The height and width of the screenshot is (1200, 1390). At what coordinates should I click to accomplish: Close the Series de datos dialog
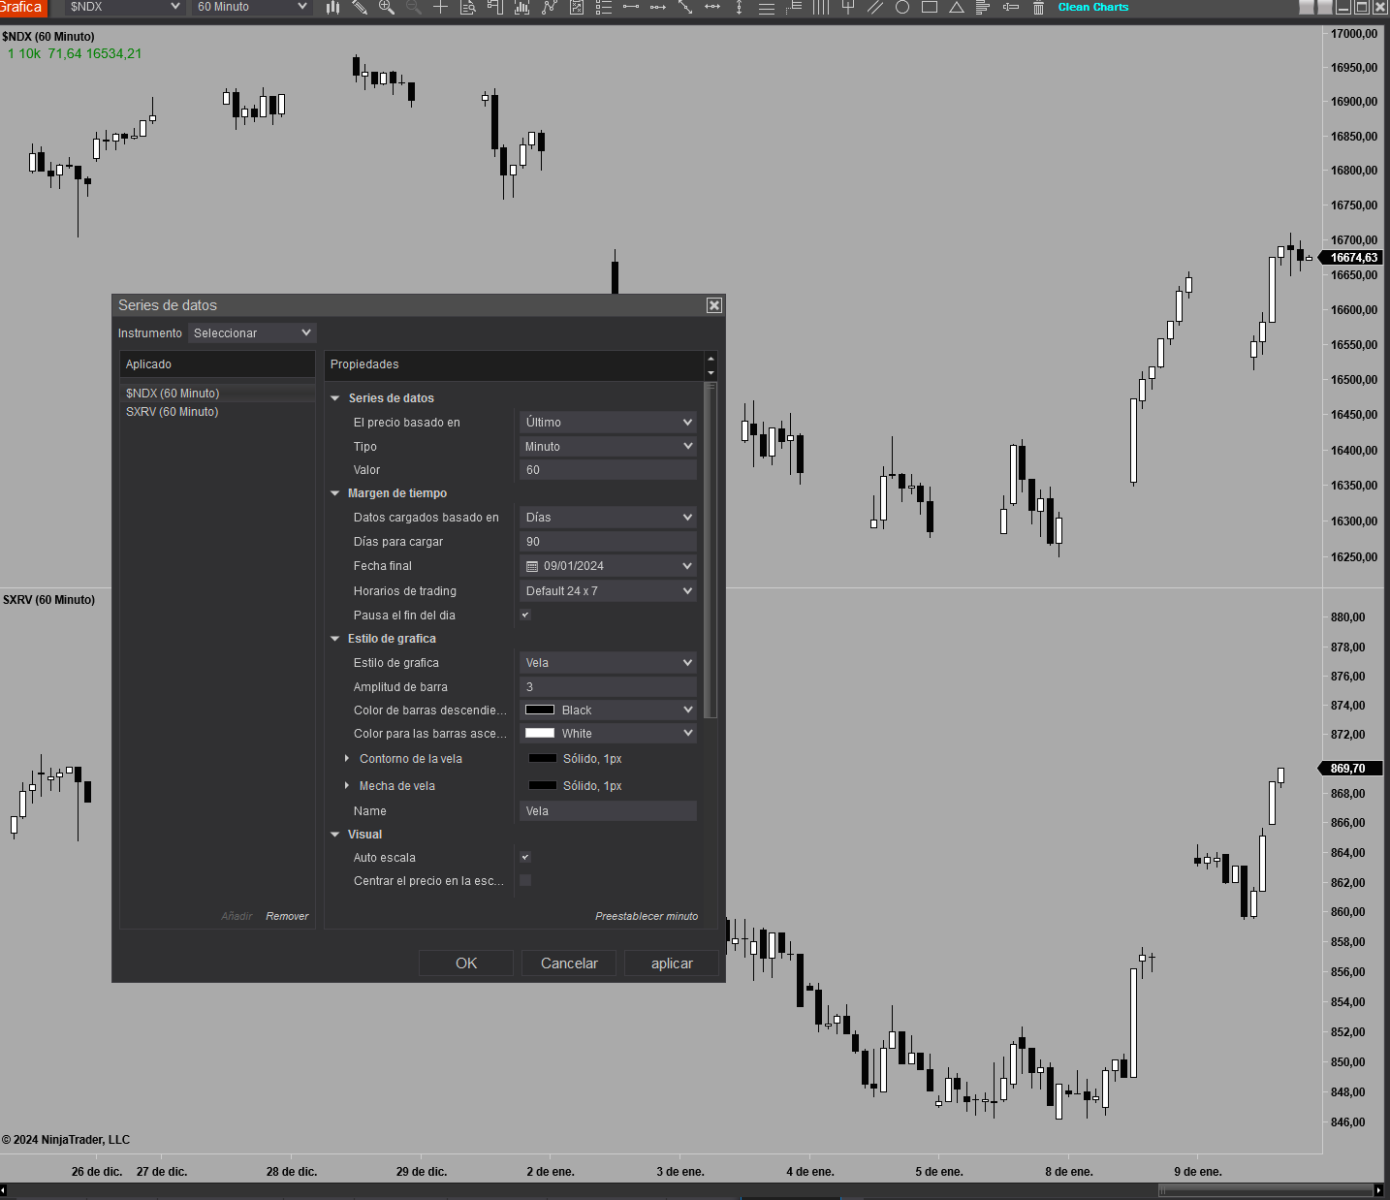click(714, 305)
